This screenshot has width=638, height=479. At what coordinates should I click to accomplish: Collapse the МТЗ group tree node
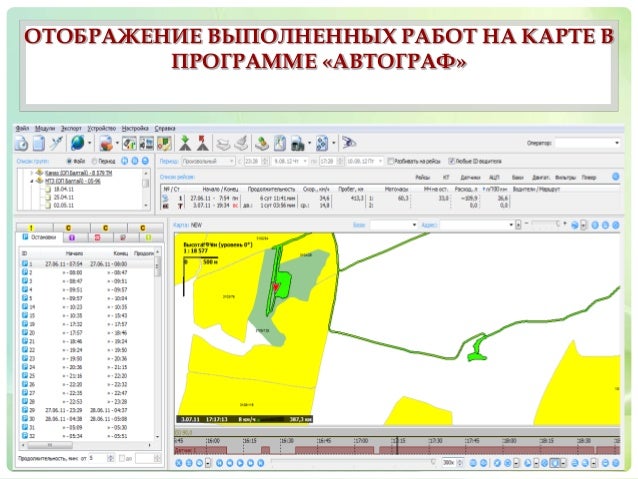[31, 181]
